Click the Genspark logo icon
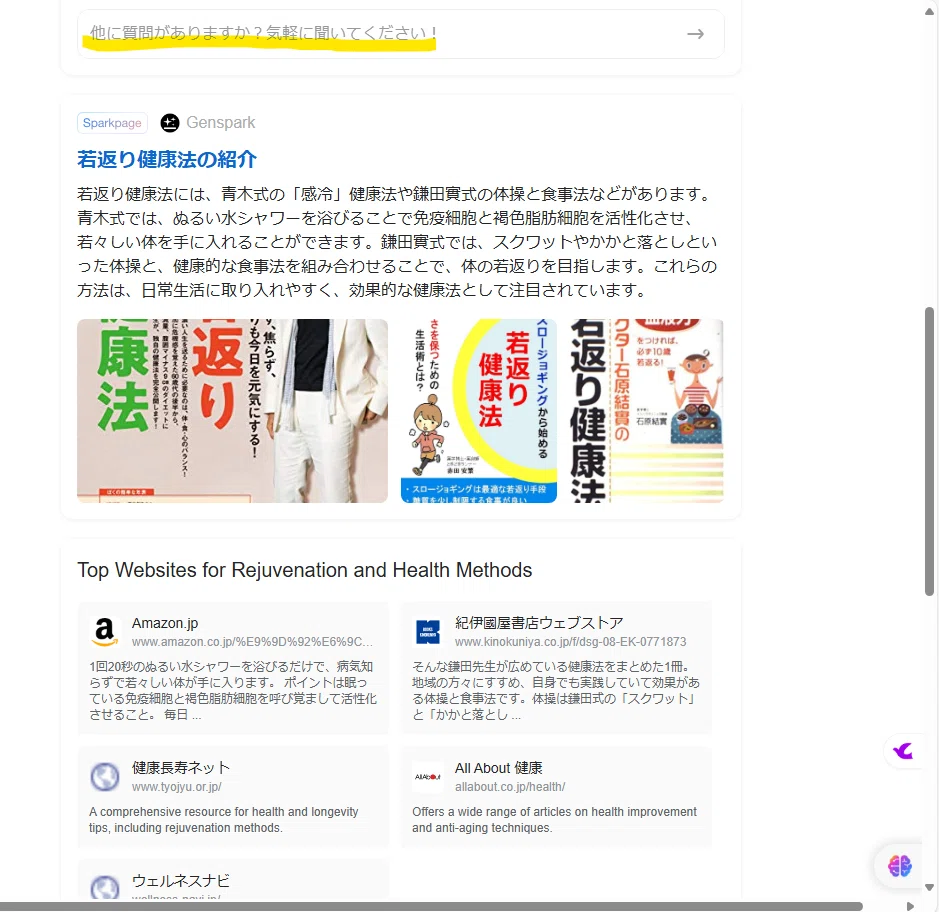939x912 pixels. coord(170,123)
